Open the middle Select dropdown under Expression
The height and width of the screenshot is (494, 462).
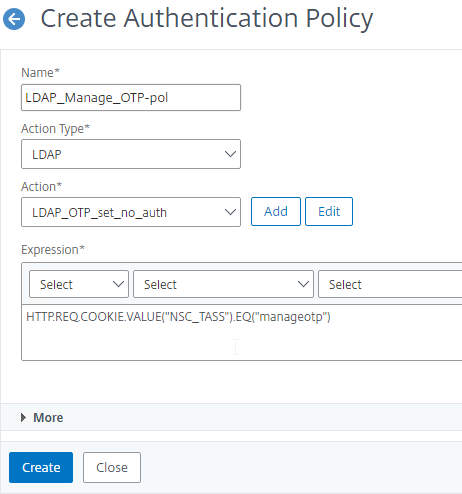click(223, 284)
